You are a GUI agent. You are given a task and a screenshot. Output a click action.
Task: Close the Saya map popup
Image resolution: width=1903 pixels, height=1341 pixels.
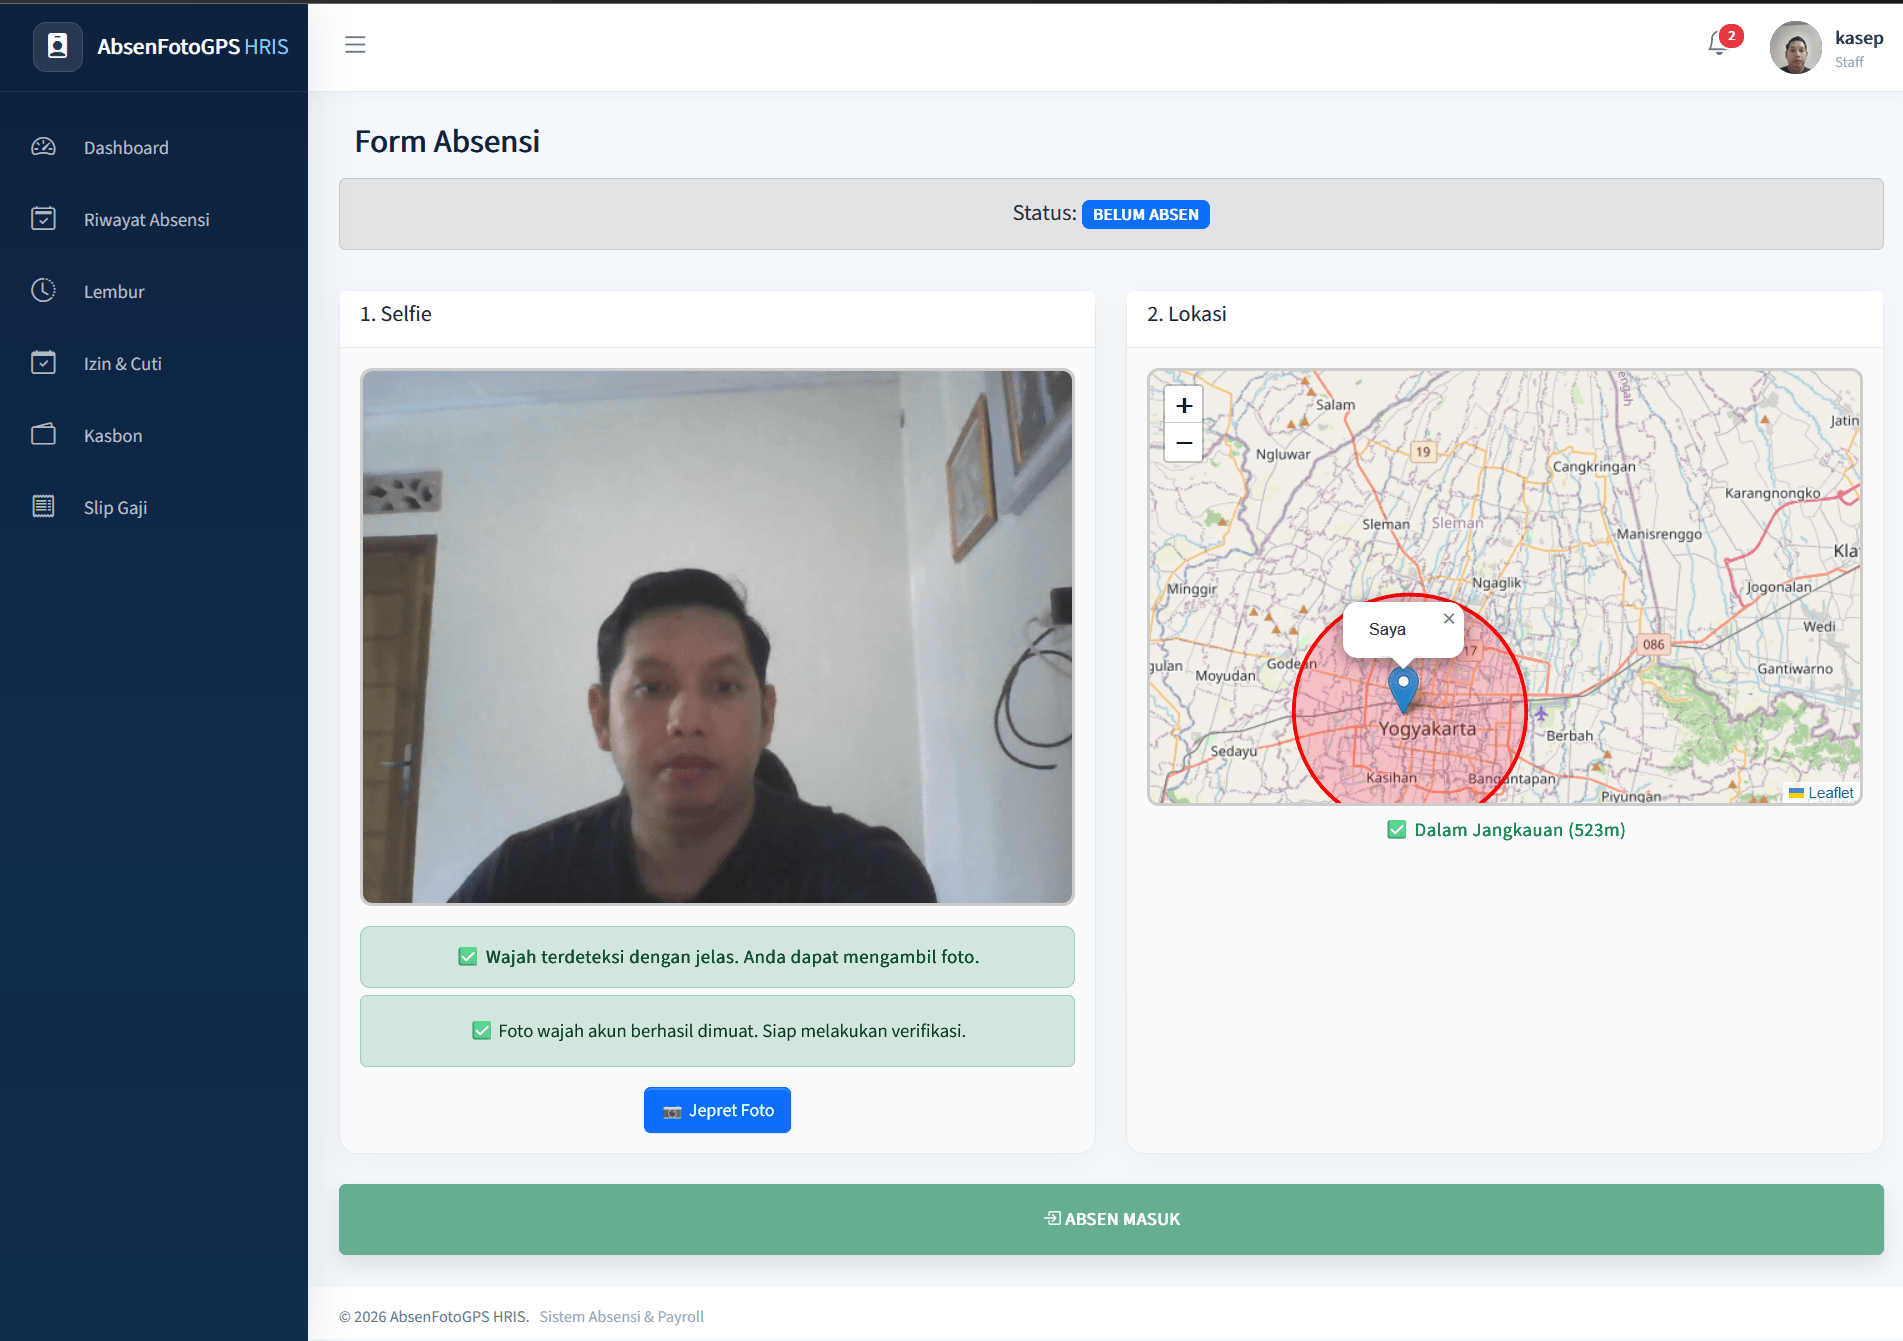click(1449, 619)
